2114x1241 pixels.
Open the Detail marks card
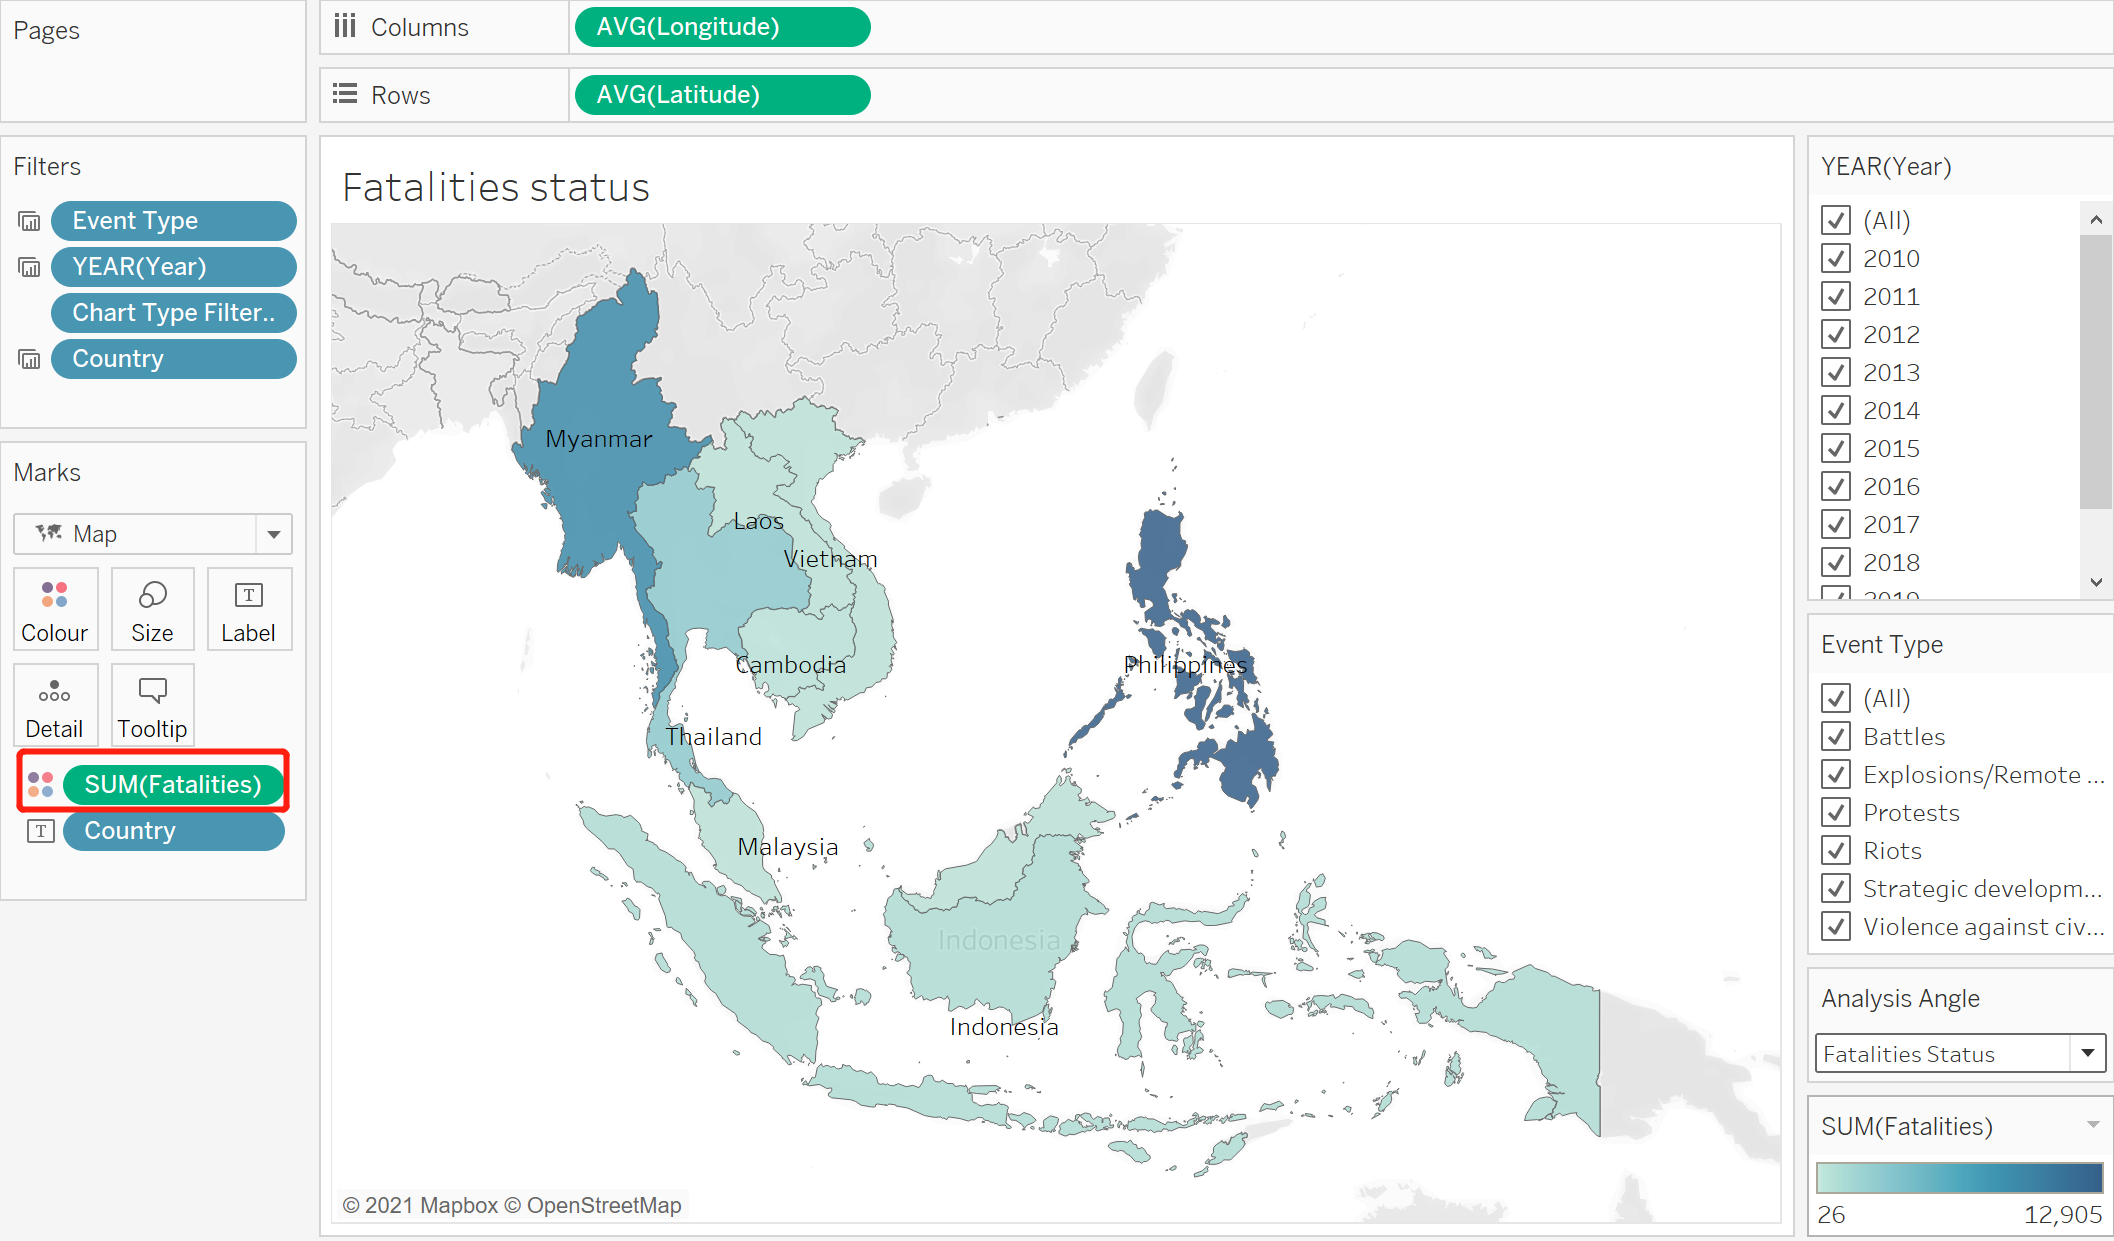tap(55, 705)
